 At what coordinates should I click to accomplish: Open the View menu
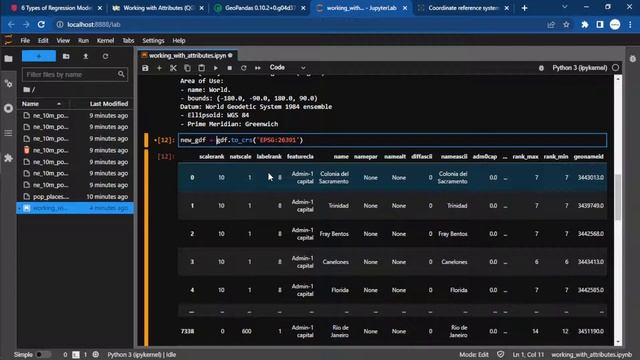pyautogui.click(x=63, y=41)
